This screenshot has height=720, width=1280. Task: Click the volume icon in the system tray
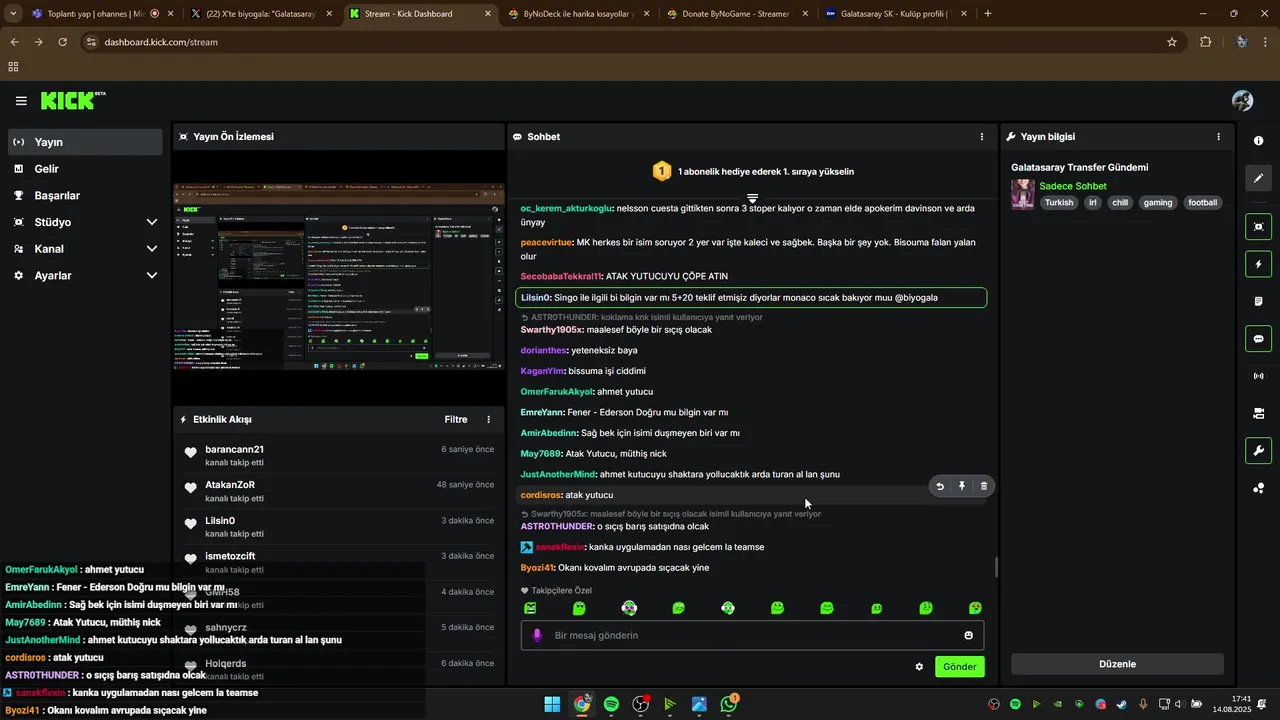point(1178,704)
